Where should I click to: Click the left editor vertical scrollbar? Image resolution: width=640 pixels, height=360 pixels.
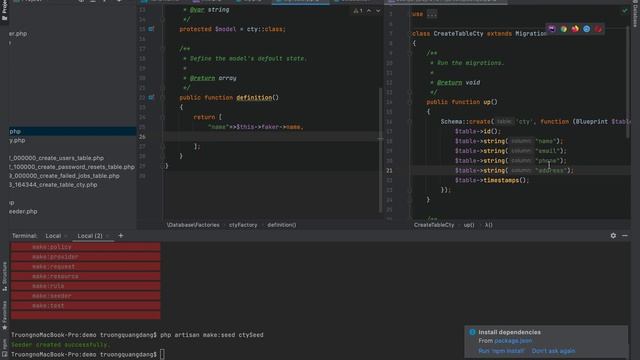380,151
